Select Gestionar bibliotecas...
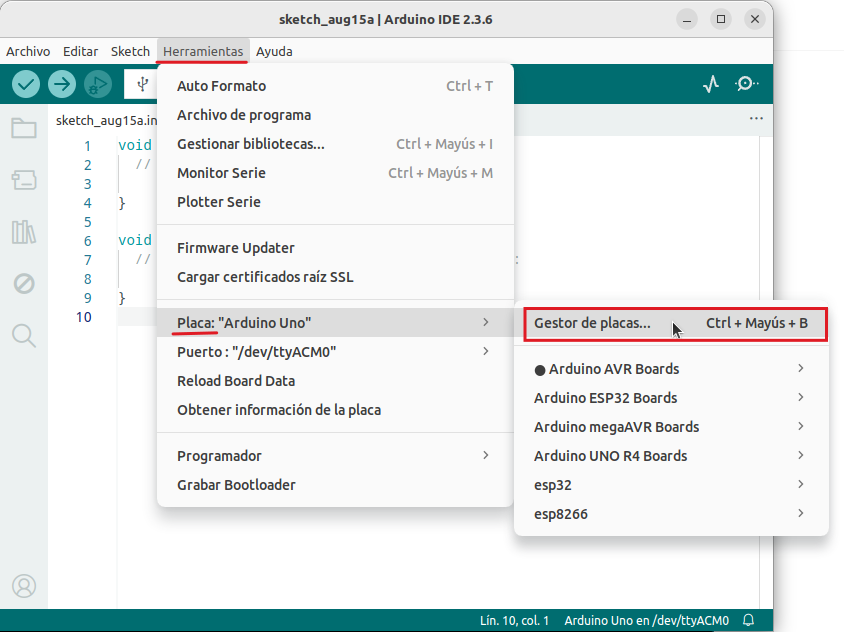844x632 pixels. pos(335,144)
